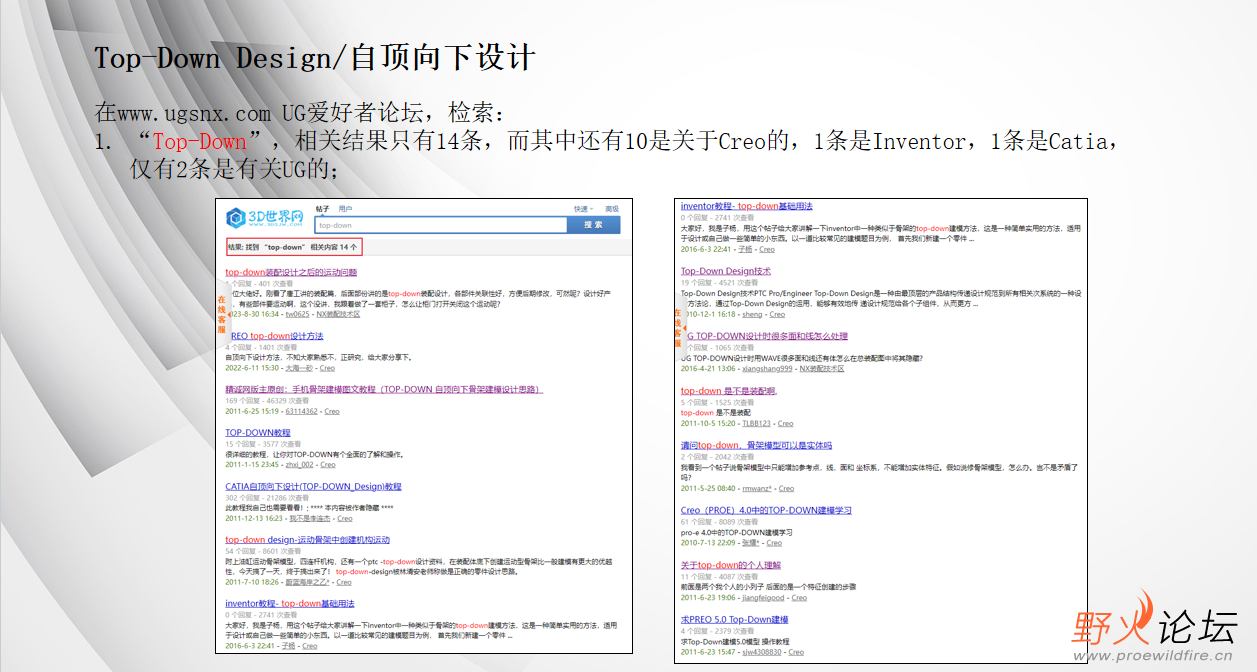Click the date text 2022-6-11 15:30

pyautogui.click(x=252, y=368)
